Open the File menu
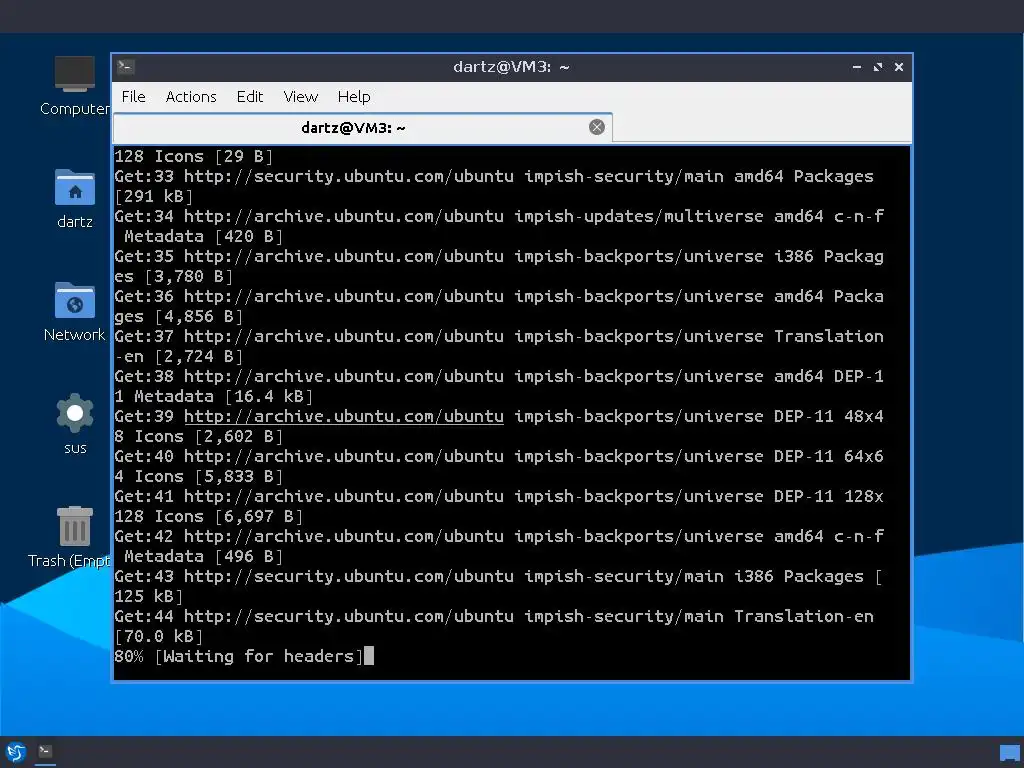Screen dimensions: 1024x768 point(133,97)
